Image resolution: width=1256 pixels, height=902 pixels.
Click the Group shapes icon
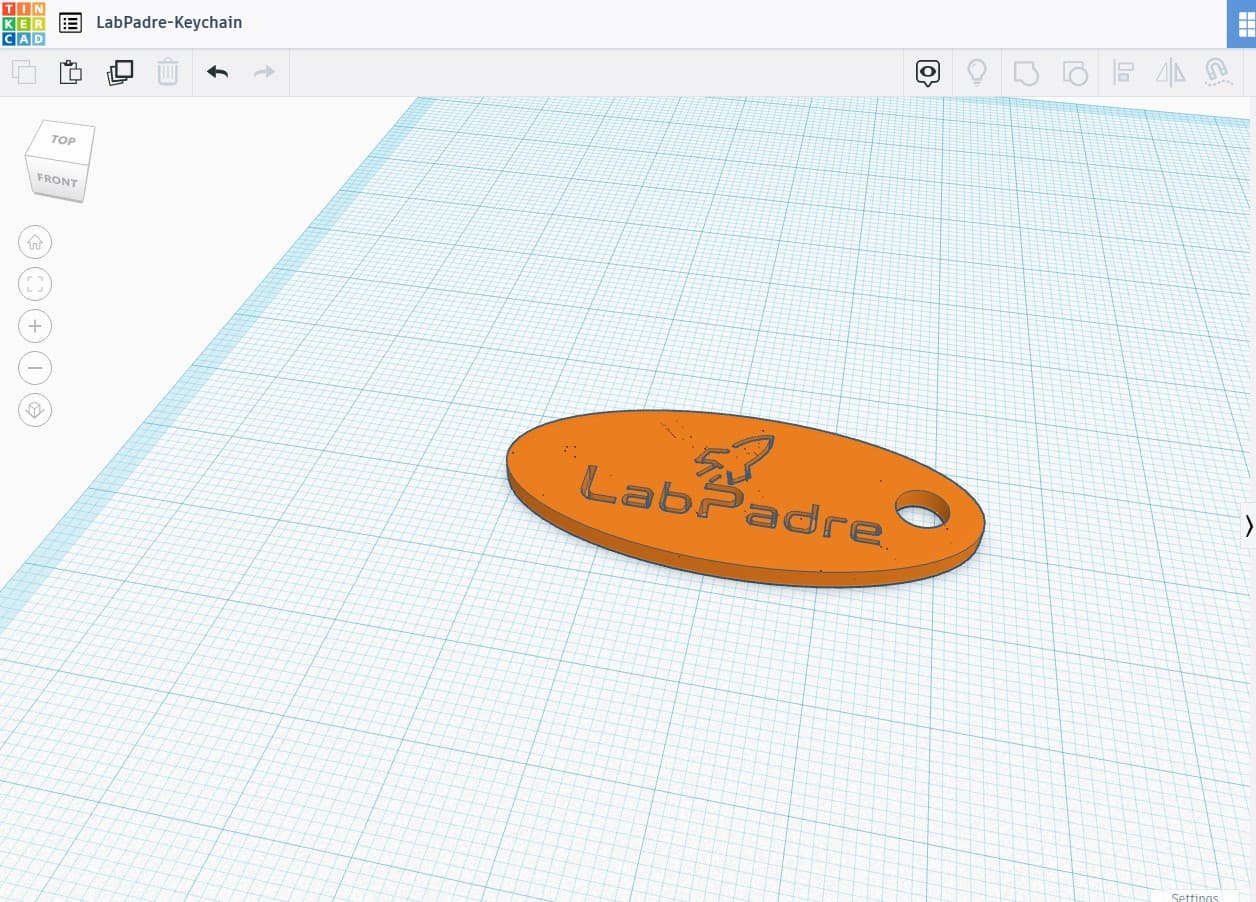[1026, 72]
